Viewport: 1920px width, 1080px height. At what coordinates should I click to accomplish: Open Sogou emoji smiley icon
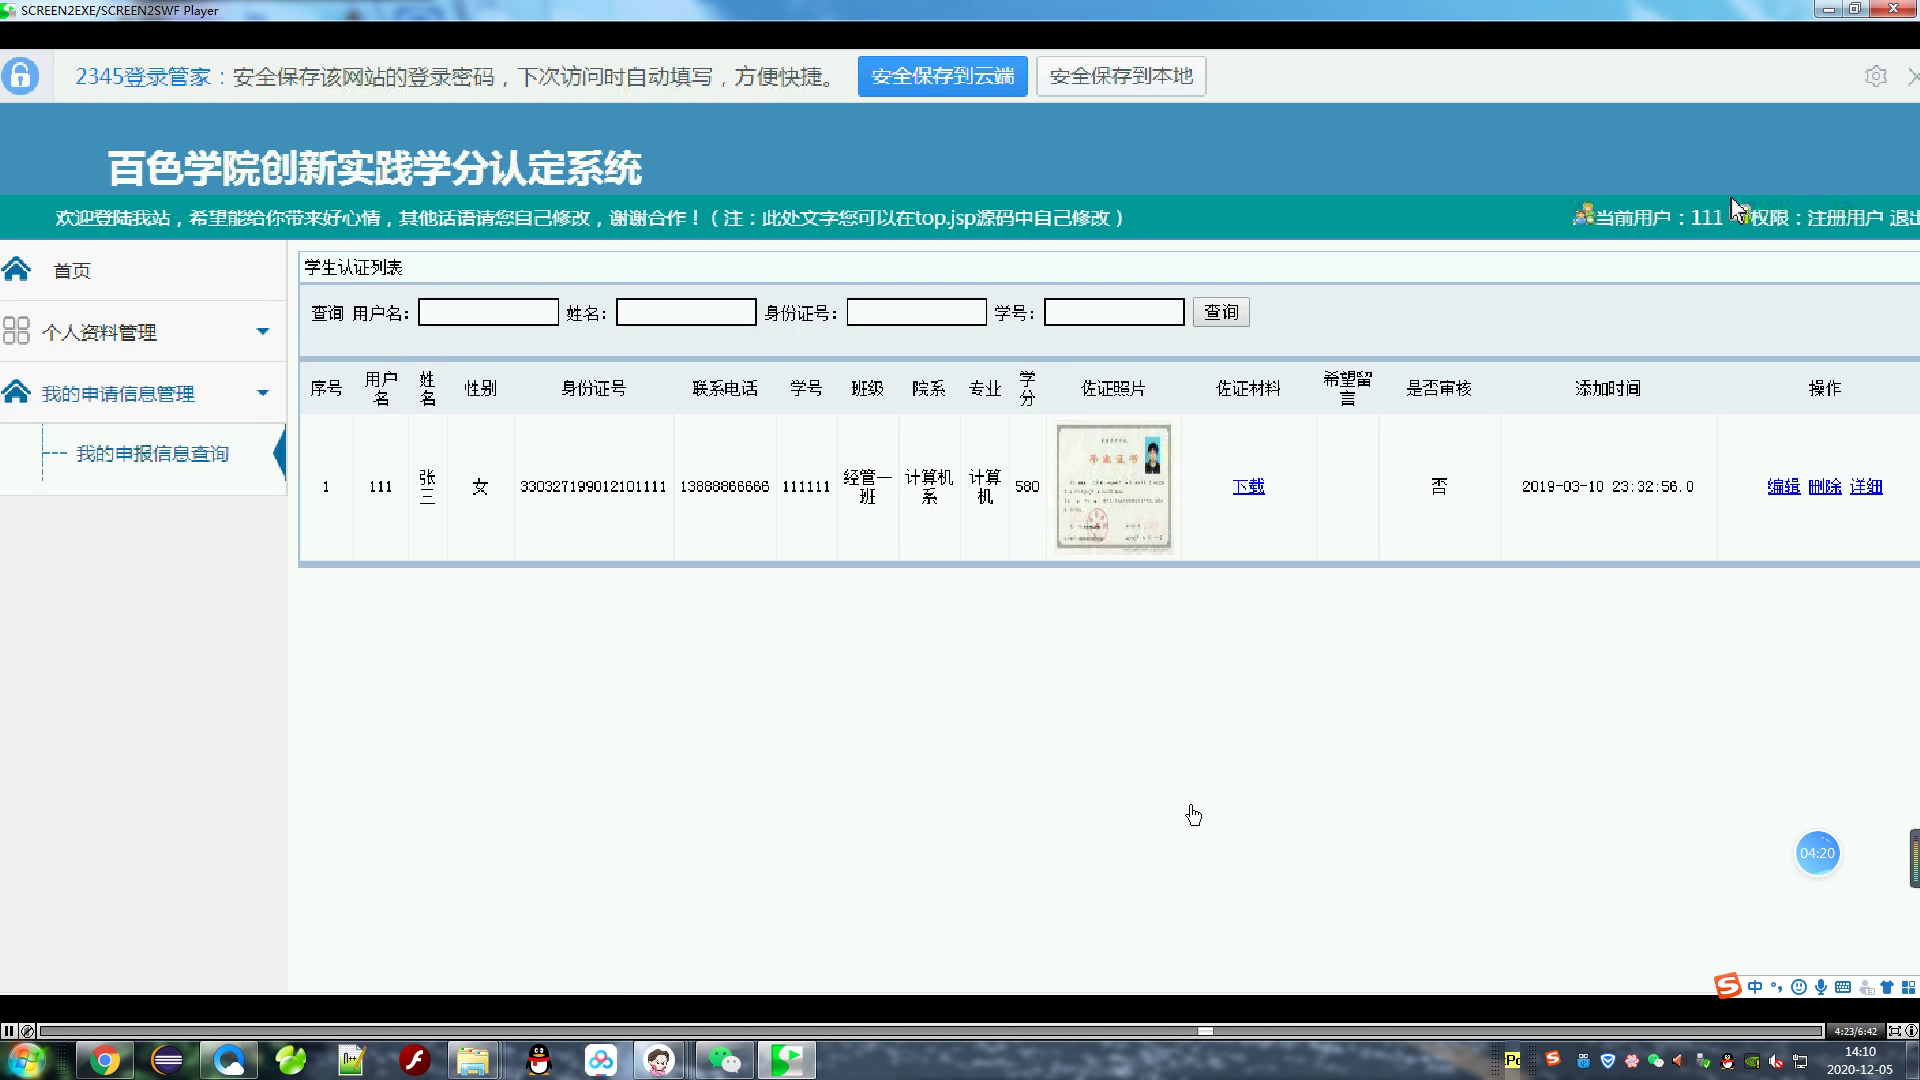(1799, 987)
